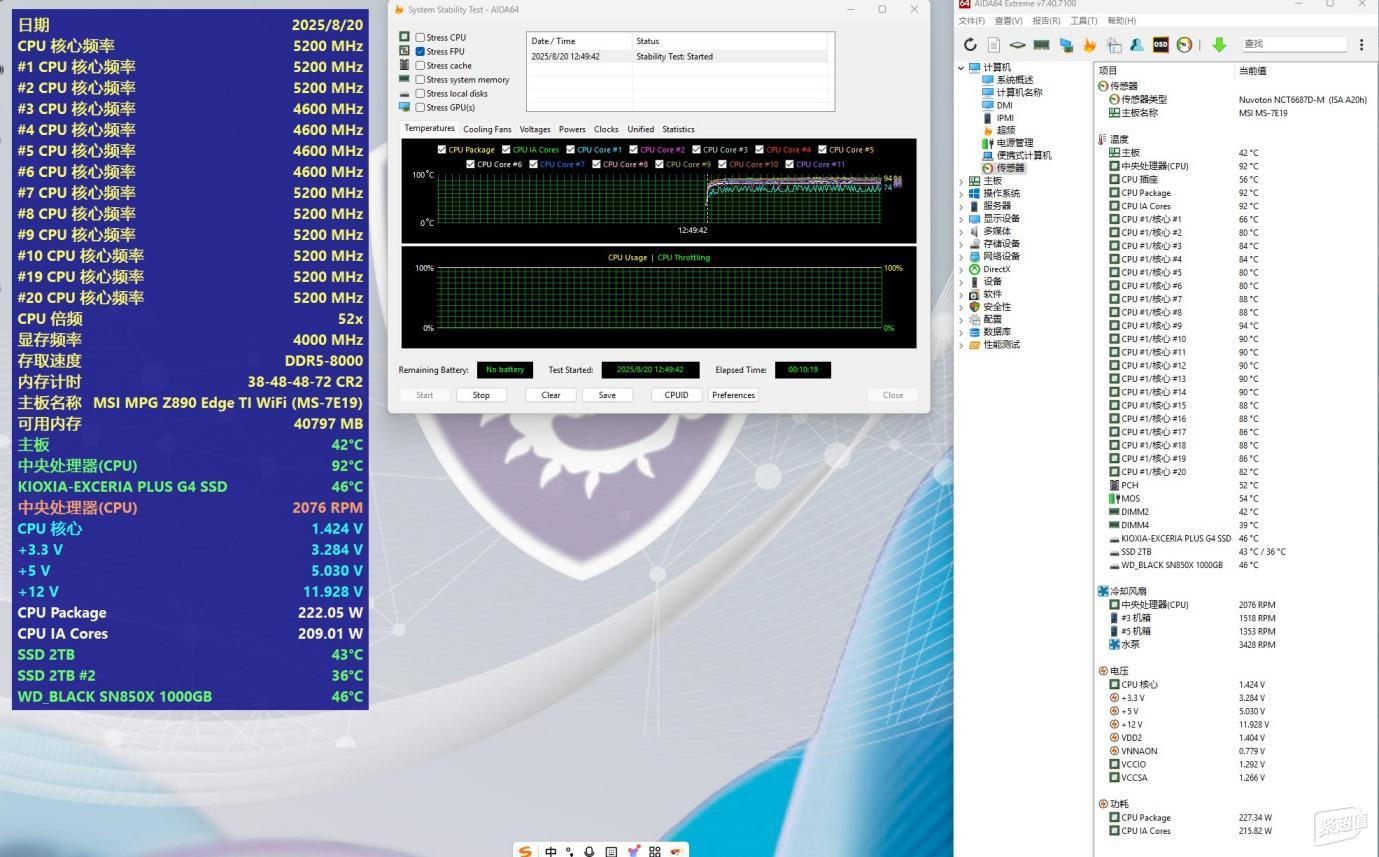Enable the Stress GPU(s) checkbox
The height and width of the screenshot is (857, 1379).
pos(421,107)
